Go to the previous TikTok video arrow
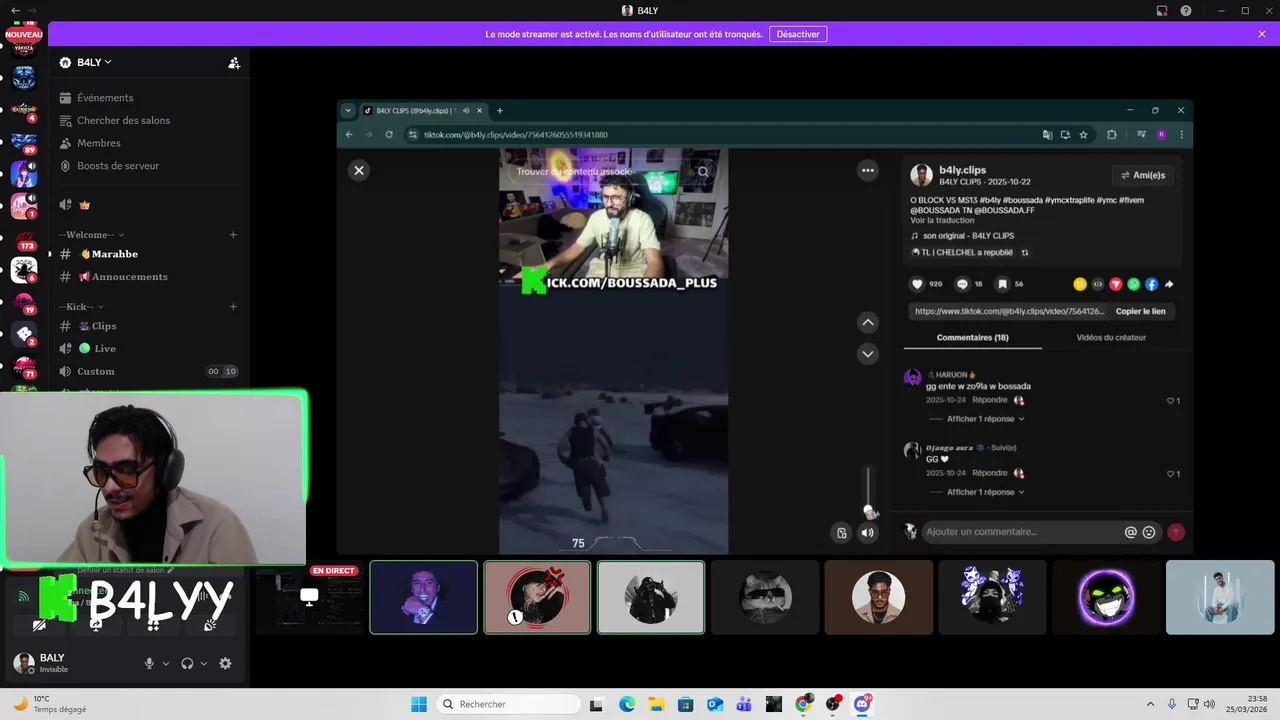The image size is (1280, 720). pyautogui.click(x=868, y=322)
